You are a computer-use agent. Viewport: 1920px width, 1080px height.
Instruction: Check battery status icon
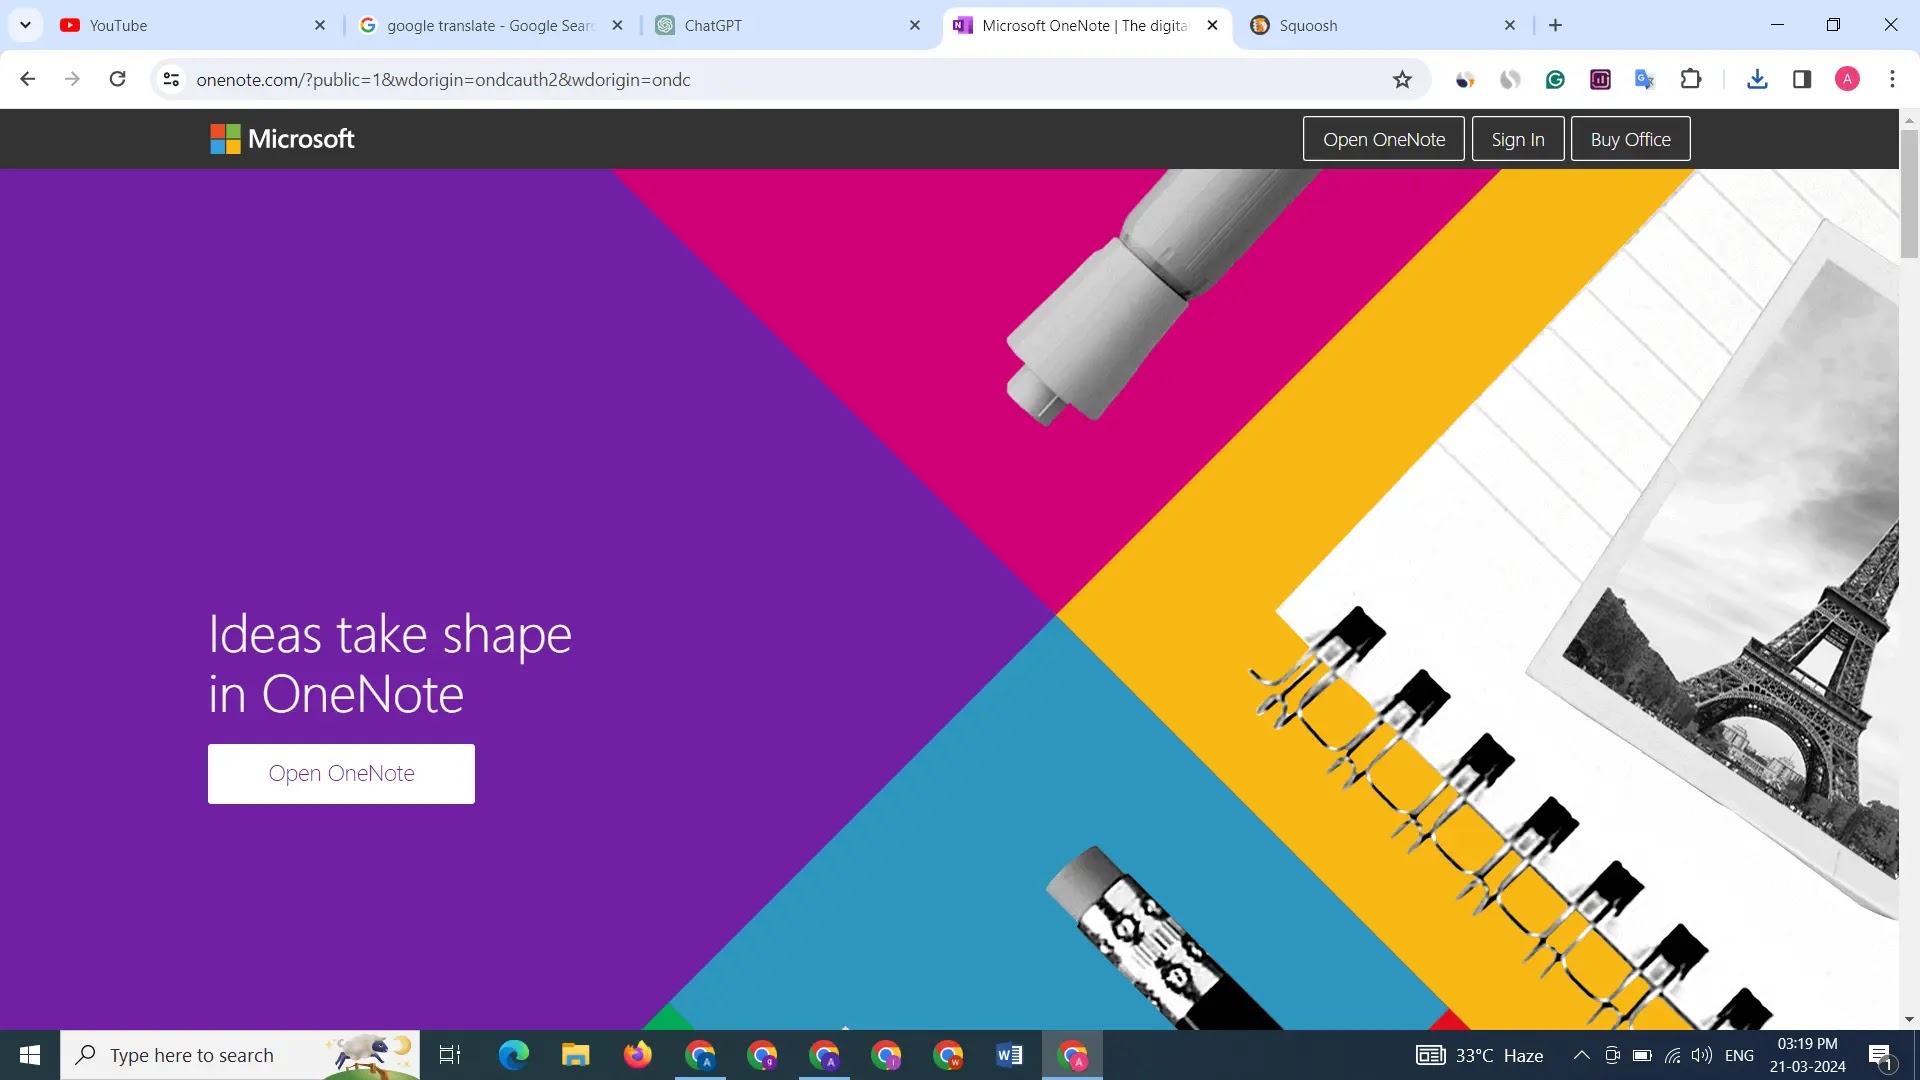coord(1642,1055)
